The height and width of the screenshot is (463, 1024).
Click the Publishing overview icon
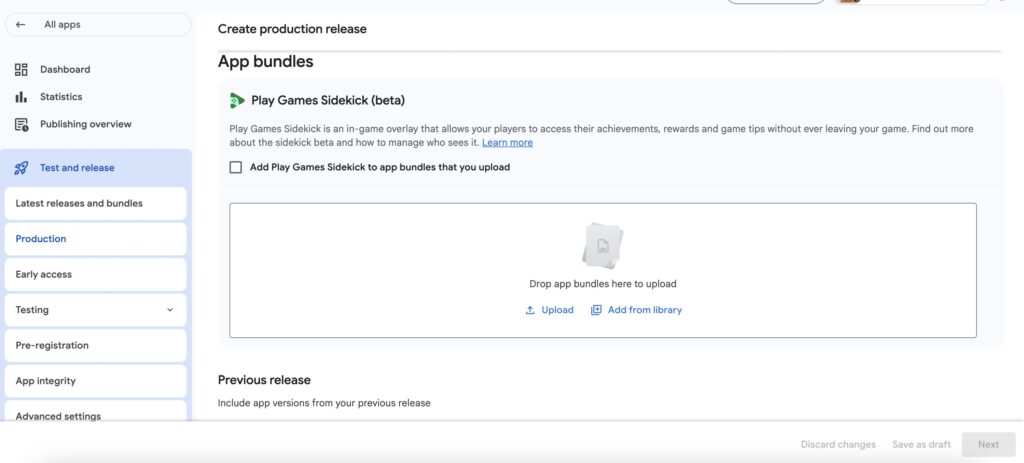click(21, 124)
